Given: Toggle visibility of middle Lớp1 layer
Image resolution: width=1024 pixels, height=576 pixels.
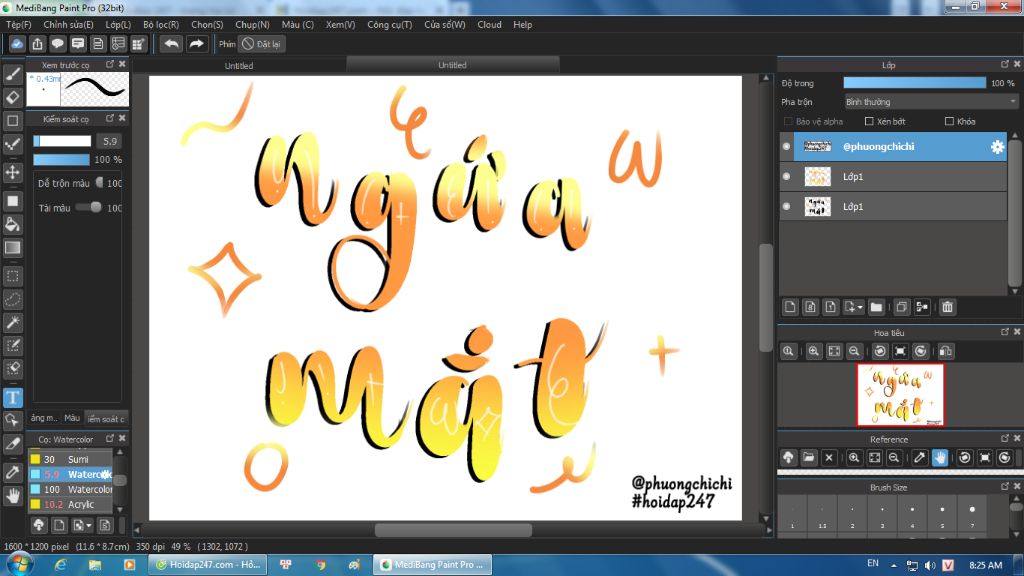Looking at the screenshot, I should [786, 176].
